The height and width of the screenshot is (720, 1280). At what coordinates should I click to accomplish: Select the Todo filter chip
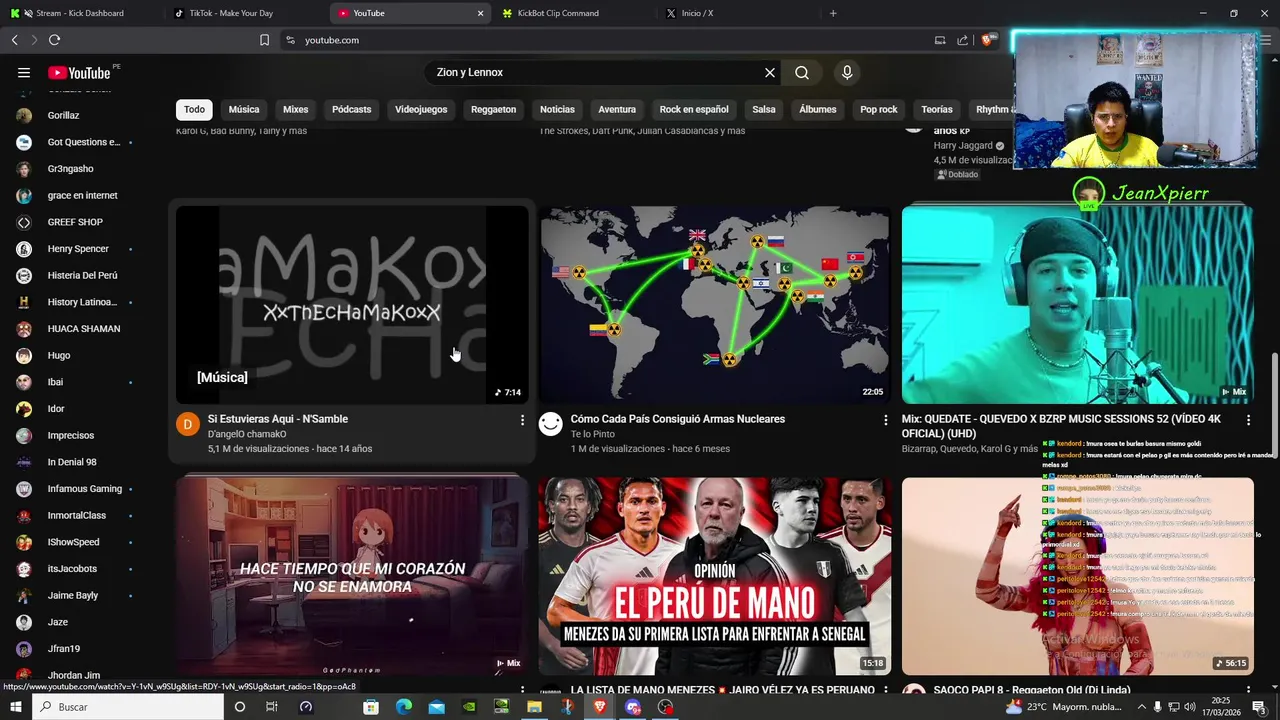[x=195, y=109]
